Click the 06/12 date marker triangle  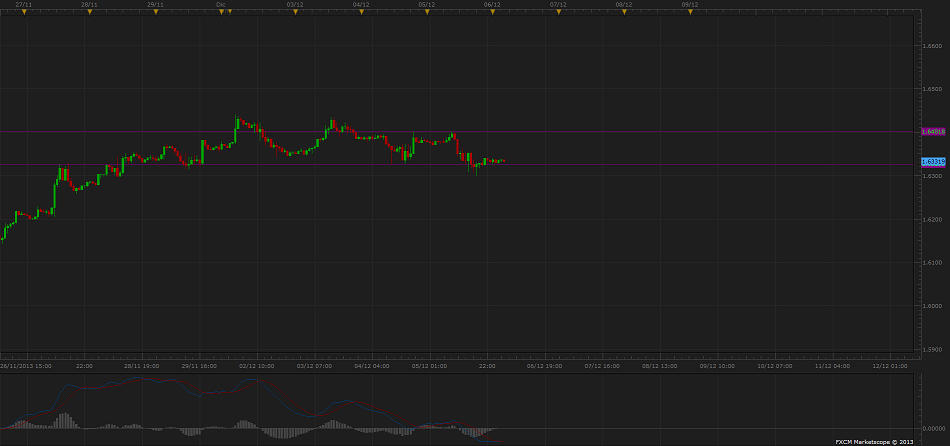point(492,12)
